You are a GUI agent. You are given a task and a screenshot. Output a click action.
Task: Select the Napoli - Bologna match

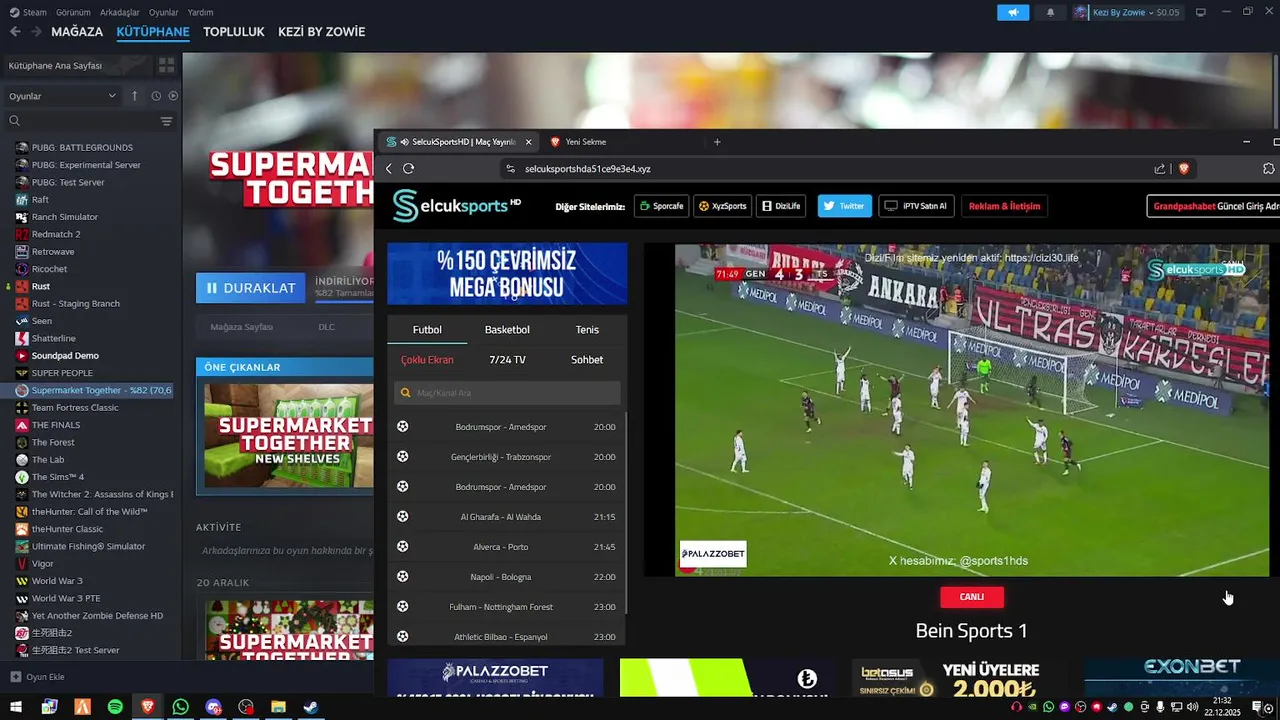507,577
